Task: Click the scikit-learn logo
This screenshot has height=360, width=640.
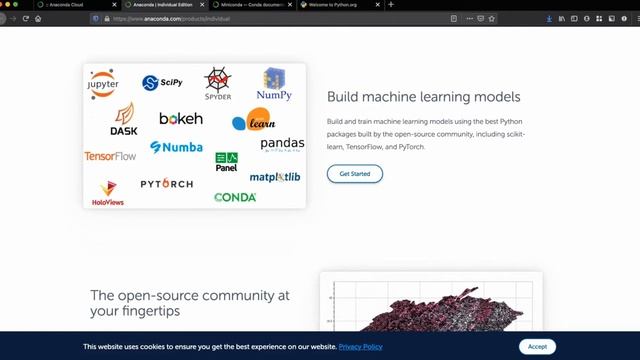Action: pyautogui.click(x=254, y=119)
